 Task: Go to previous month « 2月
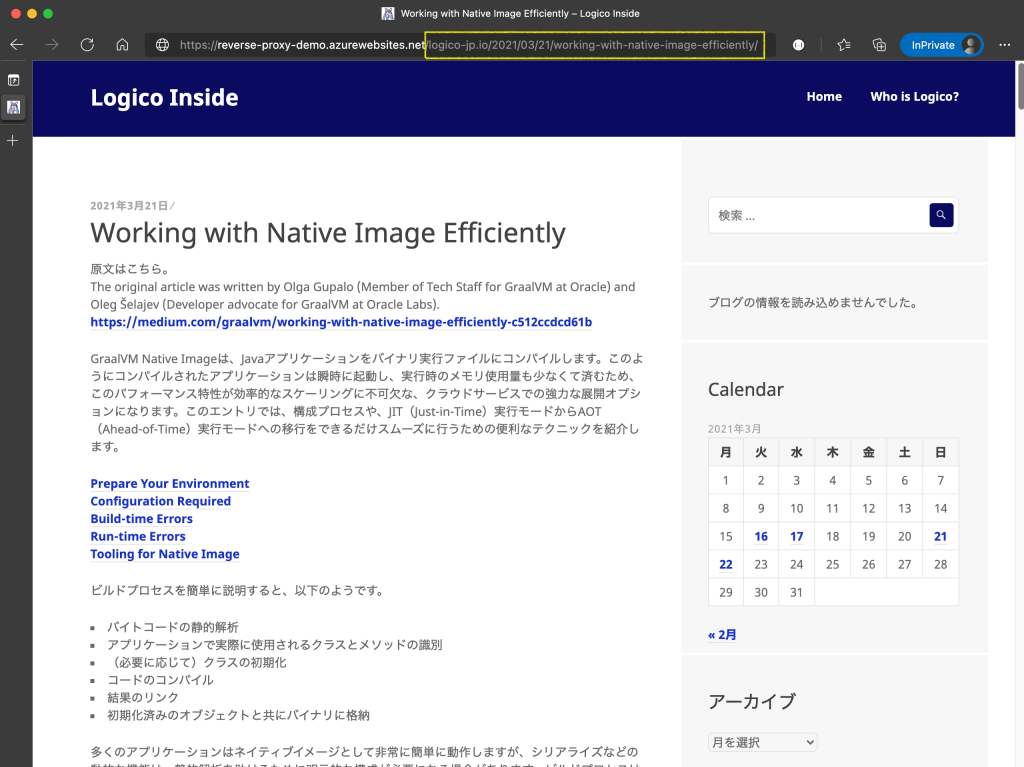click(722, 634)
